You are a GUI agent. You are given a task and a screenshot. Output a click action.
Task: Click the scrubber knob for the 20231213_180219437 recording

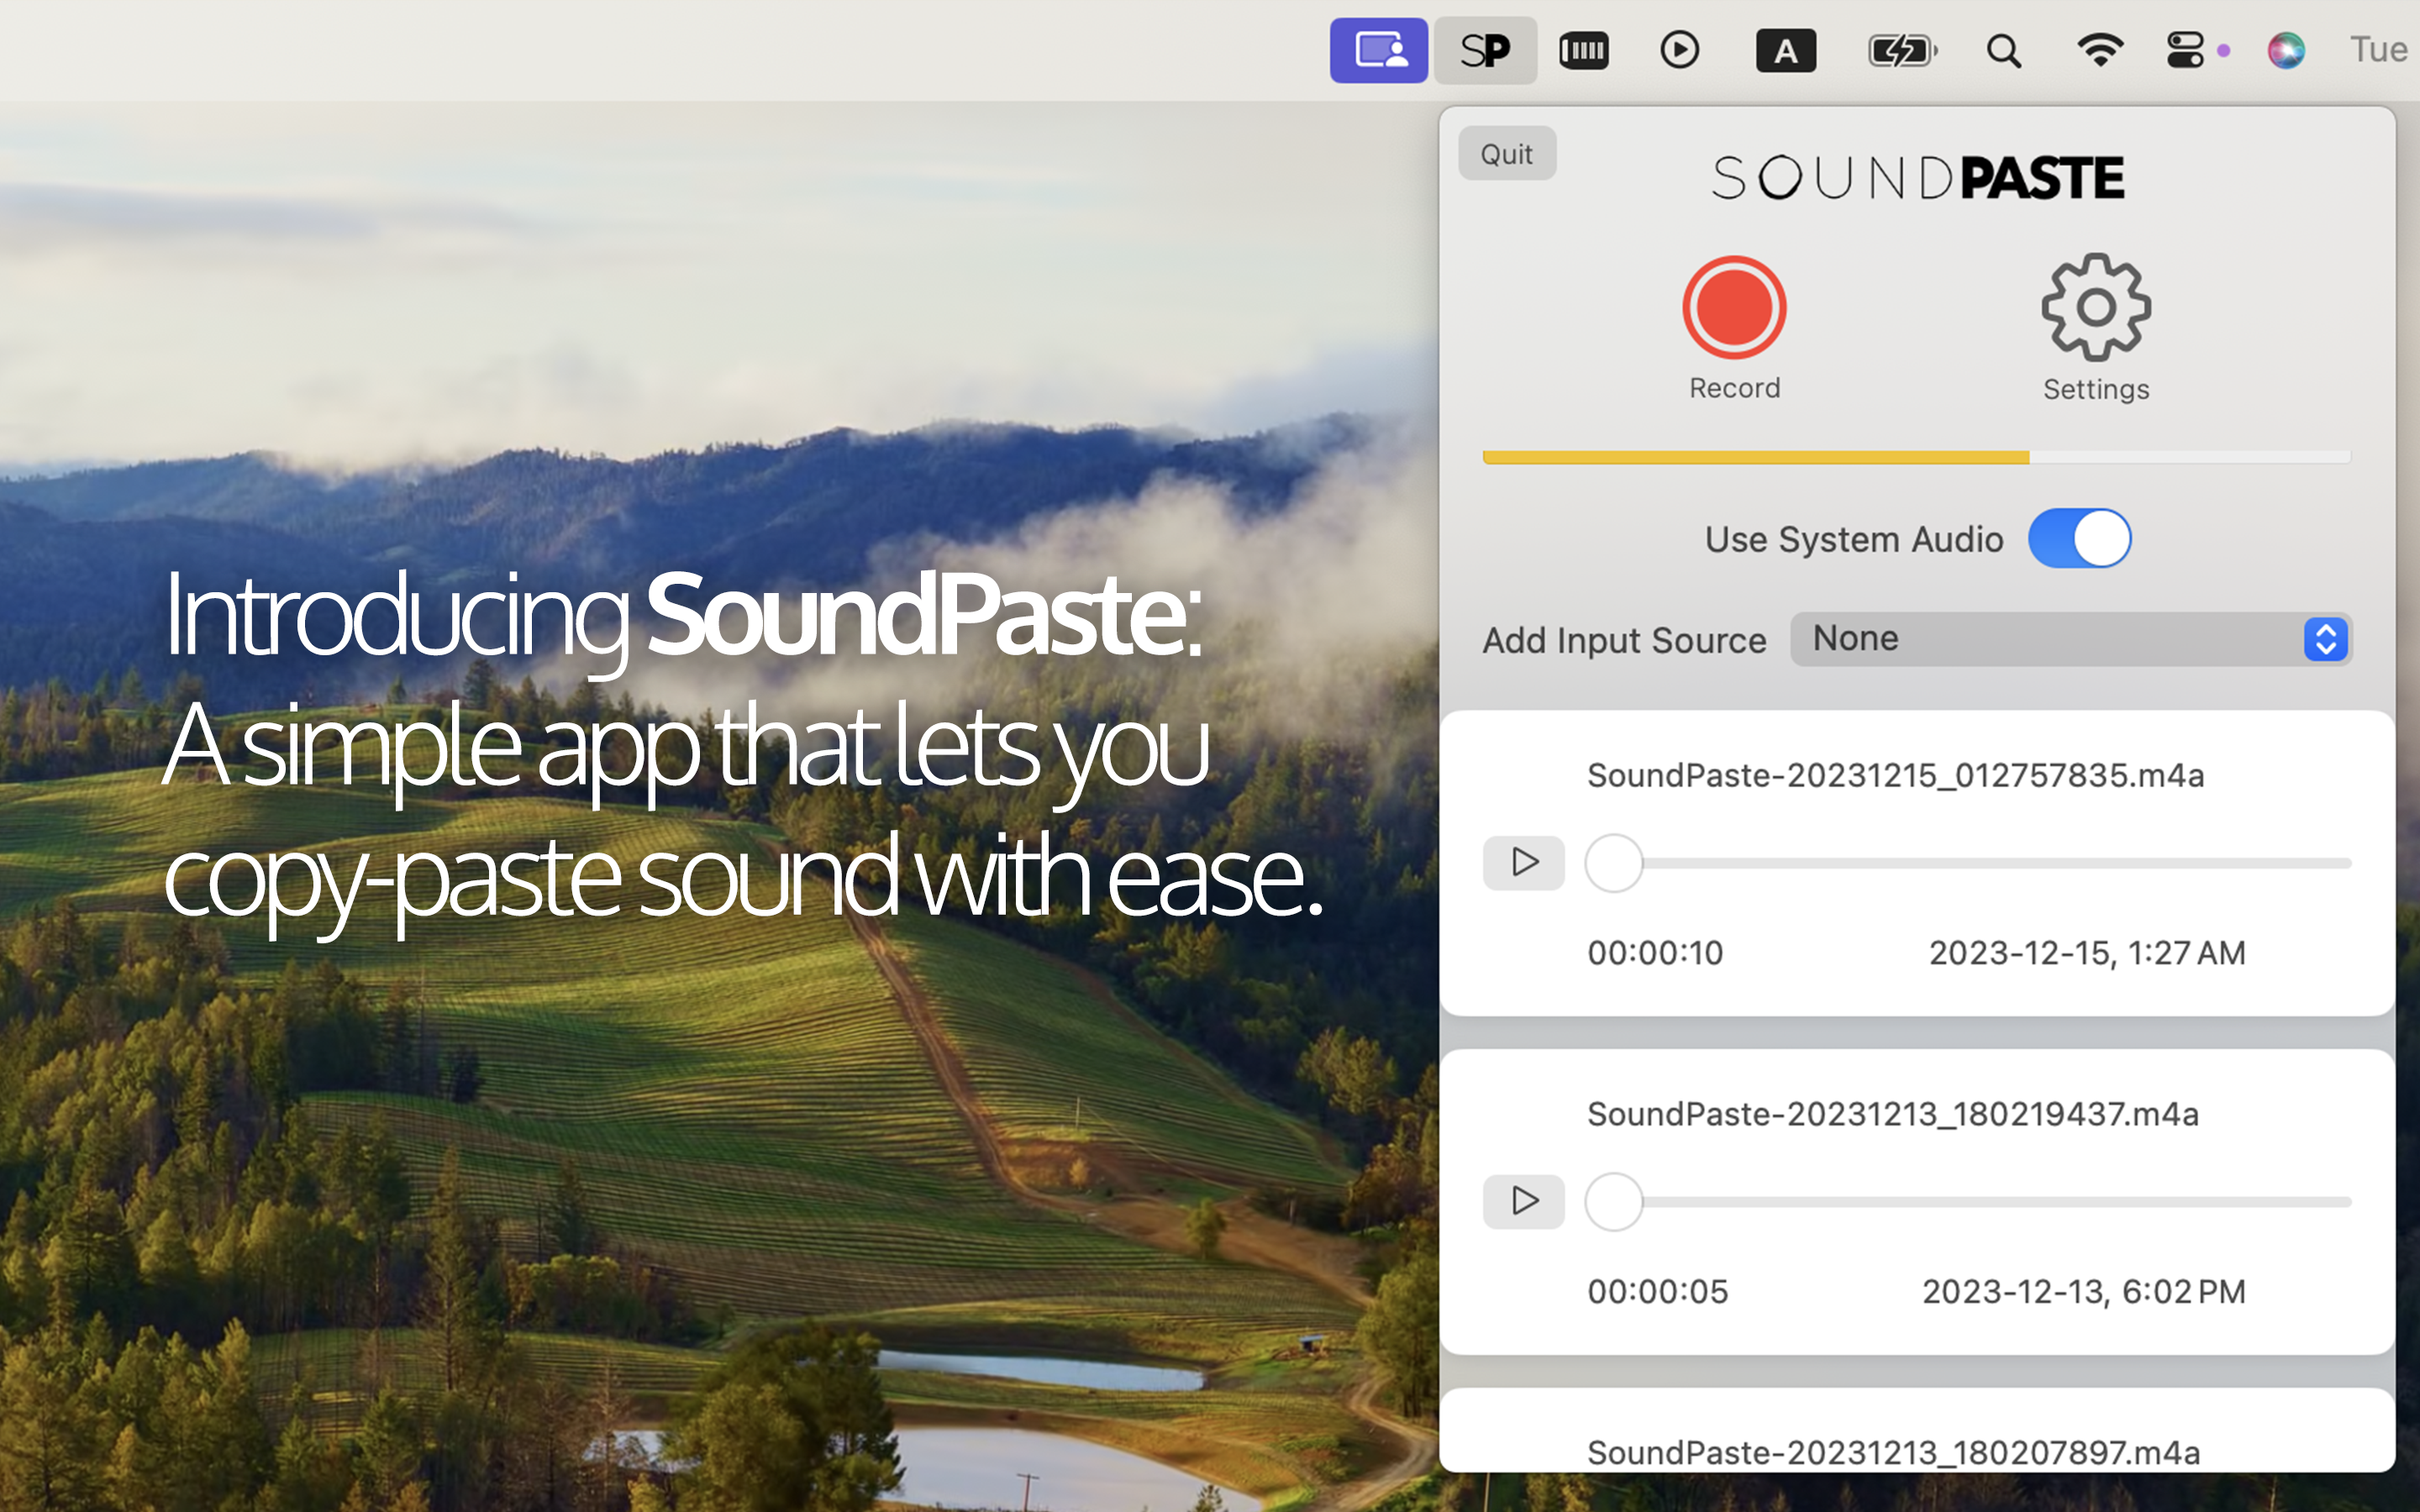click(1614, 1202)
